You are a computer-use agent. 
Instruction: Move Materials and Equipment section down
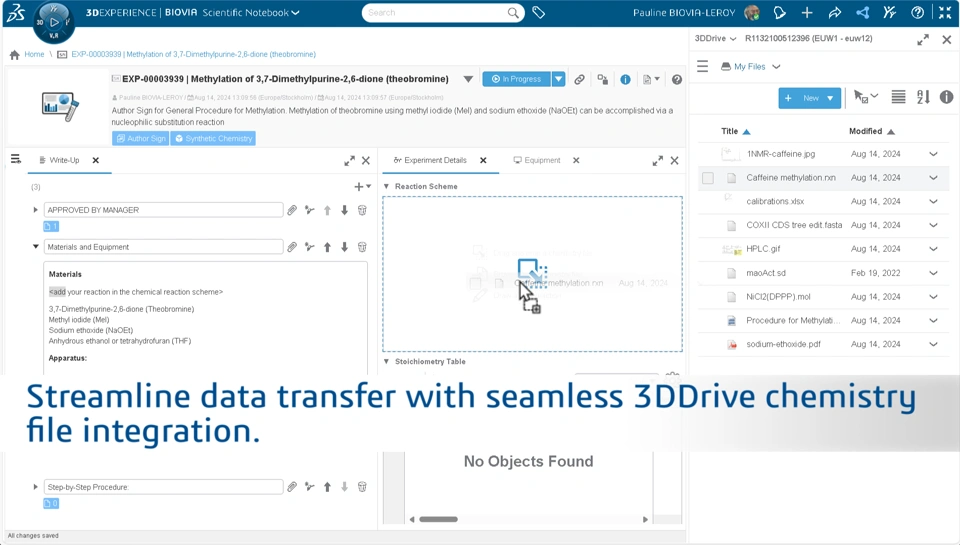pyautogui.click(x=345, y=247)
